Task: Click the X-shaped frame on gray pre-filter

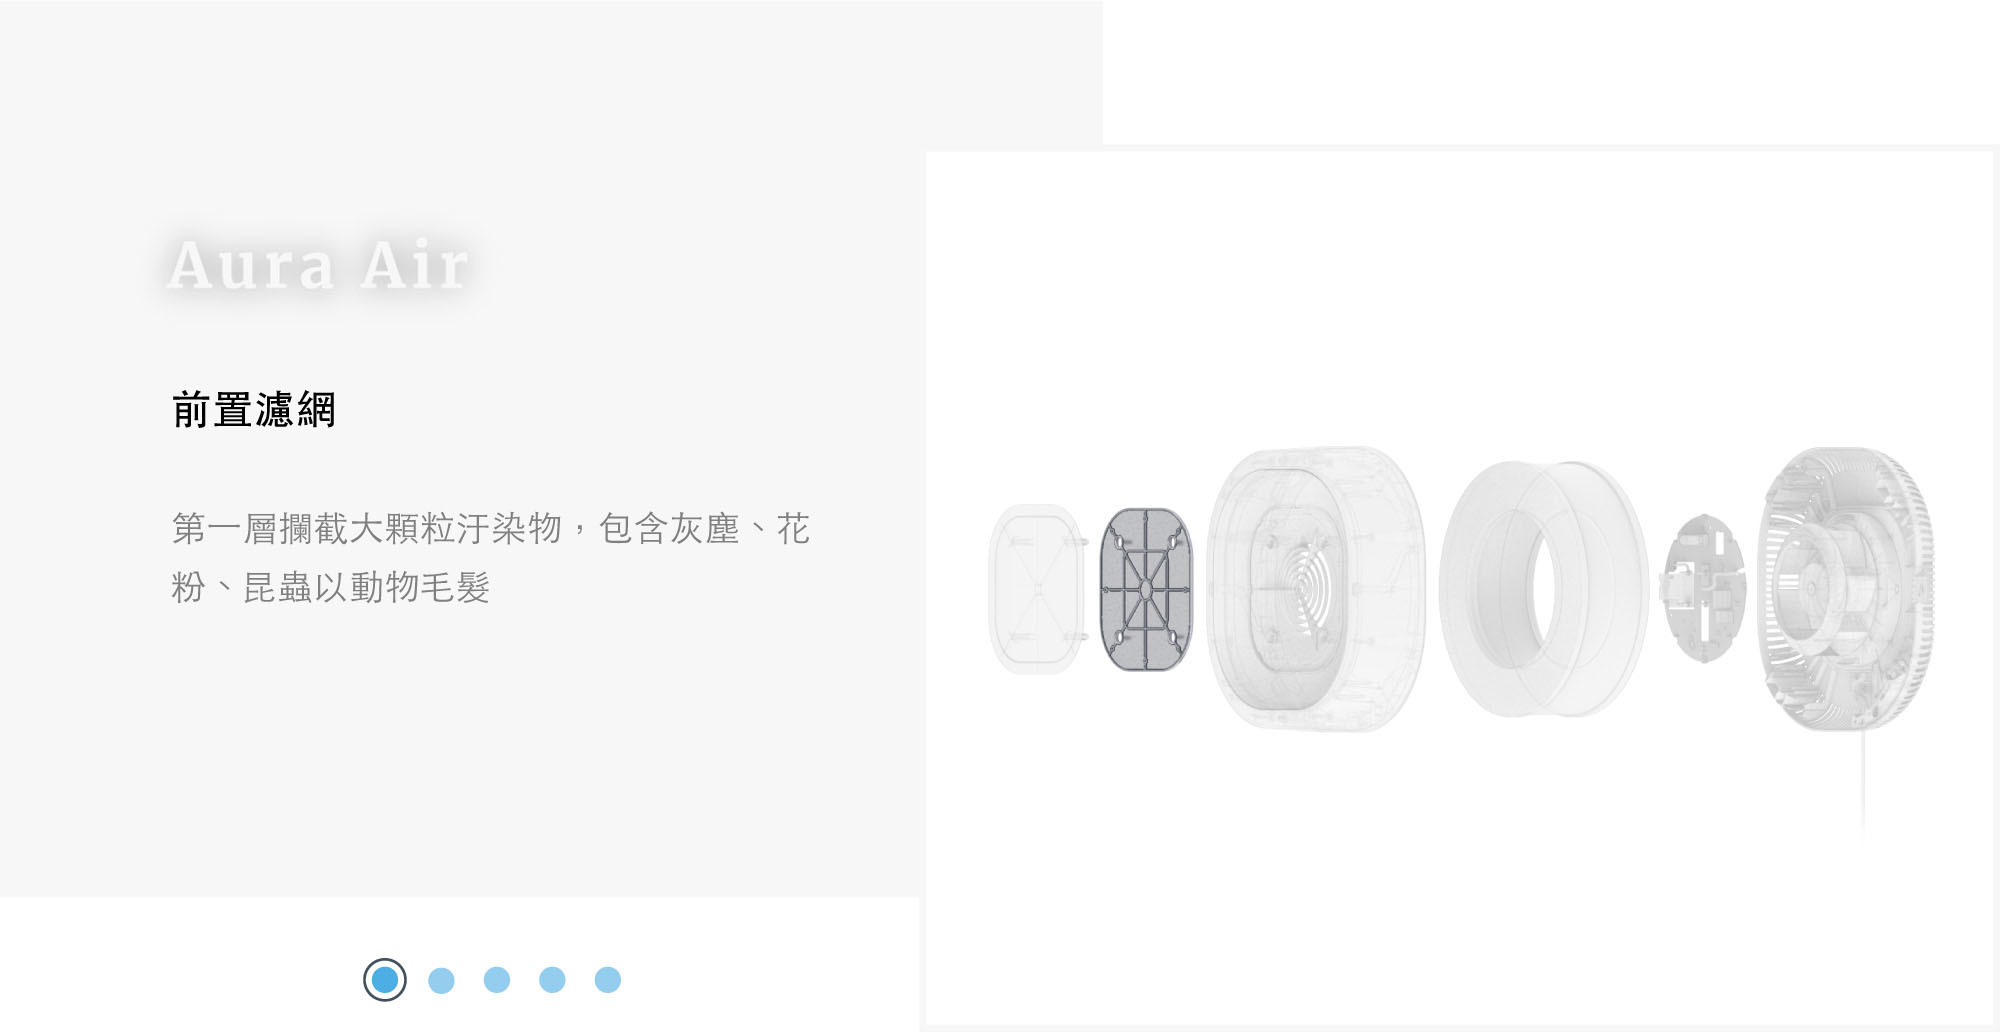Action: 1146,589
